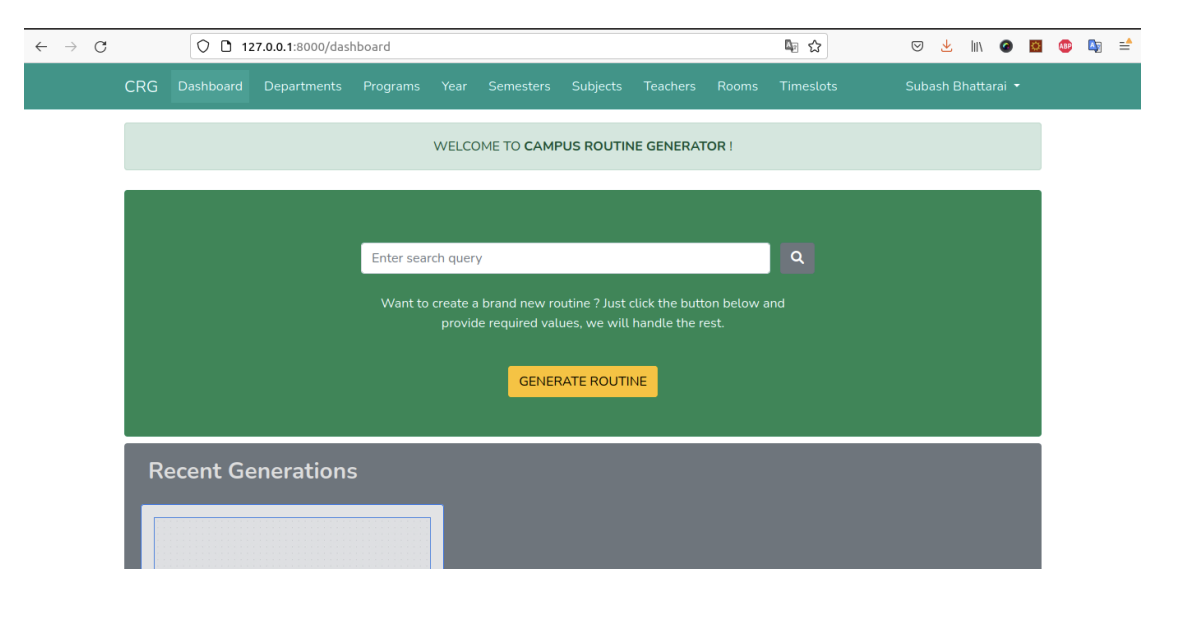Screen dimensions: 1200x624
Task: Reload the page with the refresh icon
Action: (100, 46)
